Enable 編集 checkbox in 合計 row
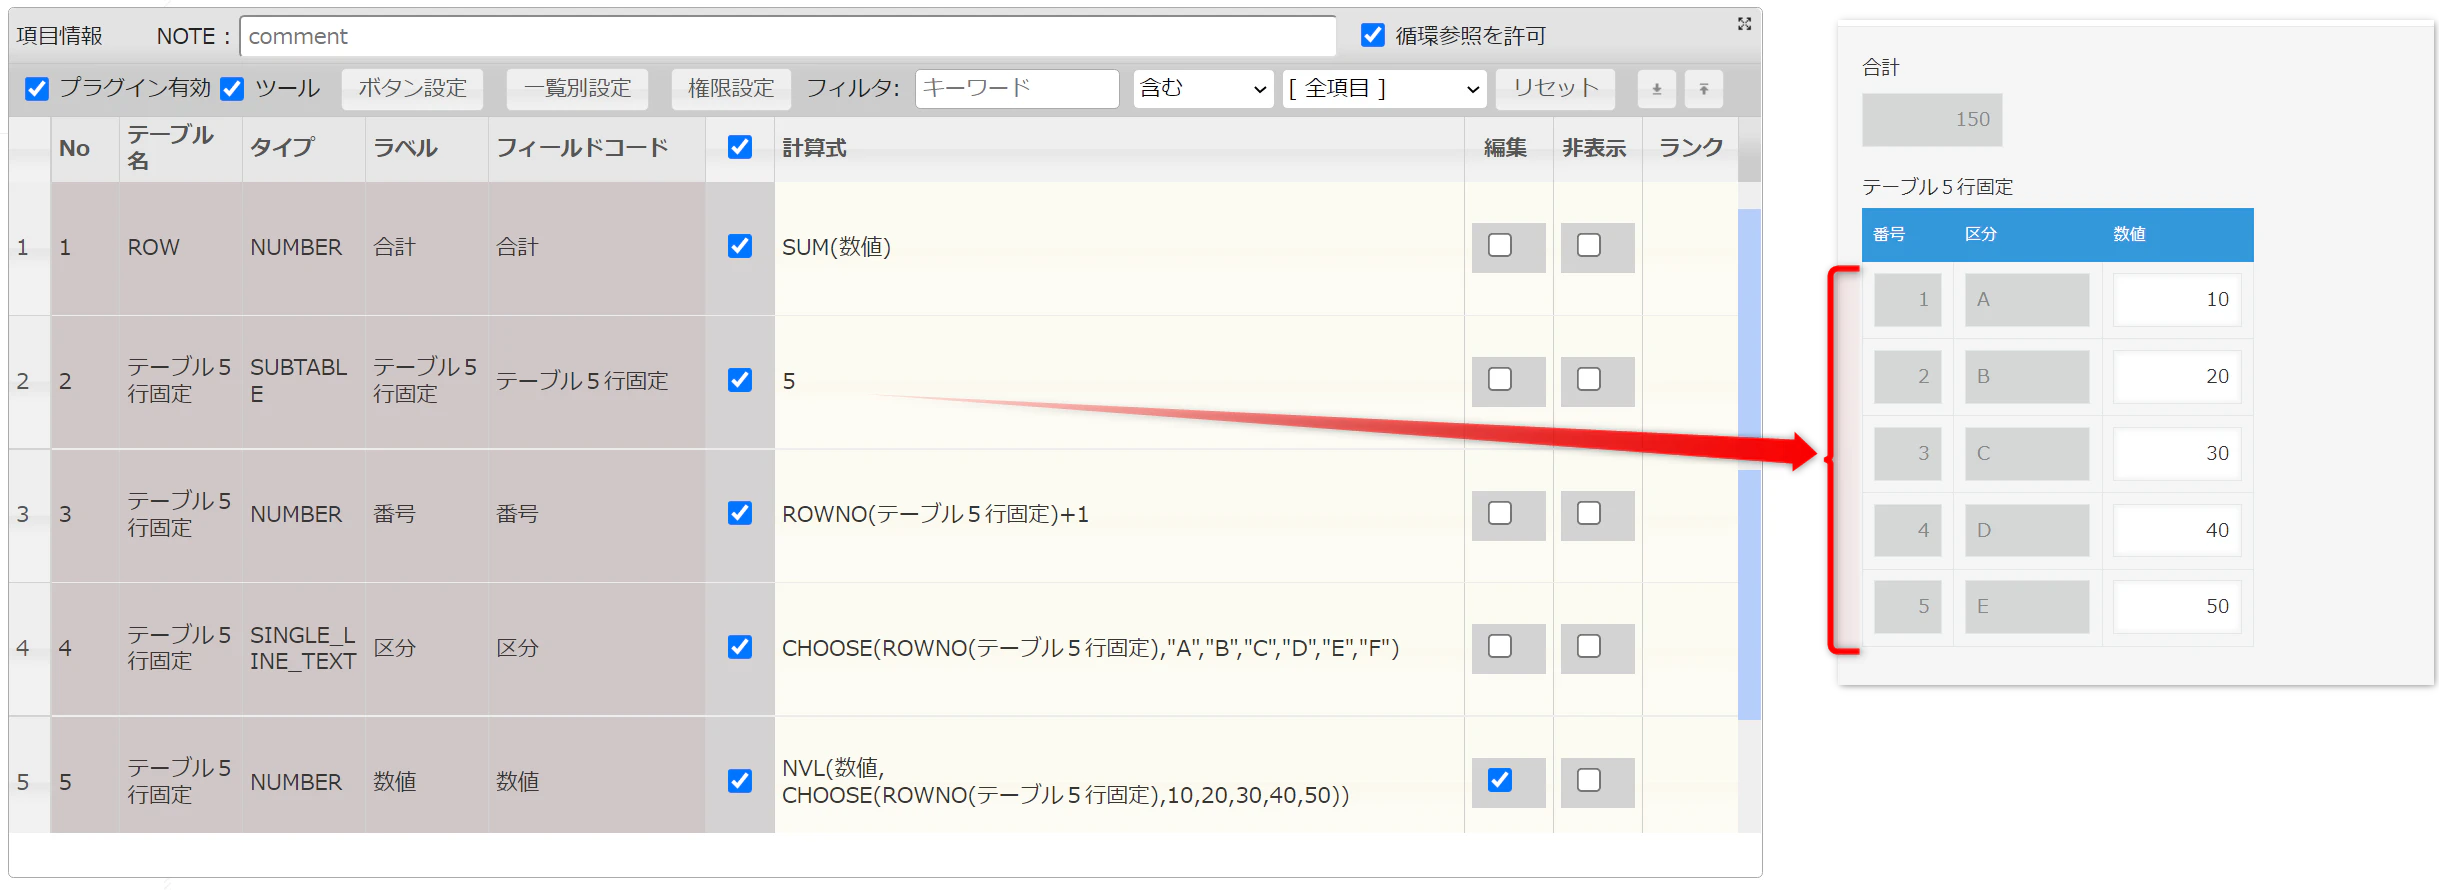 [1500, 245]
